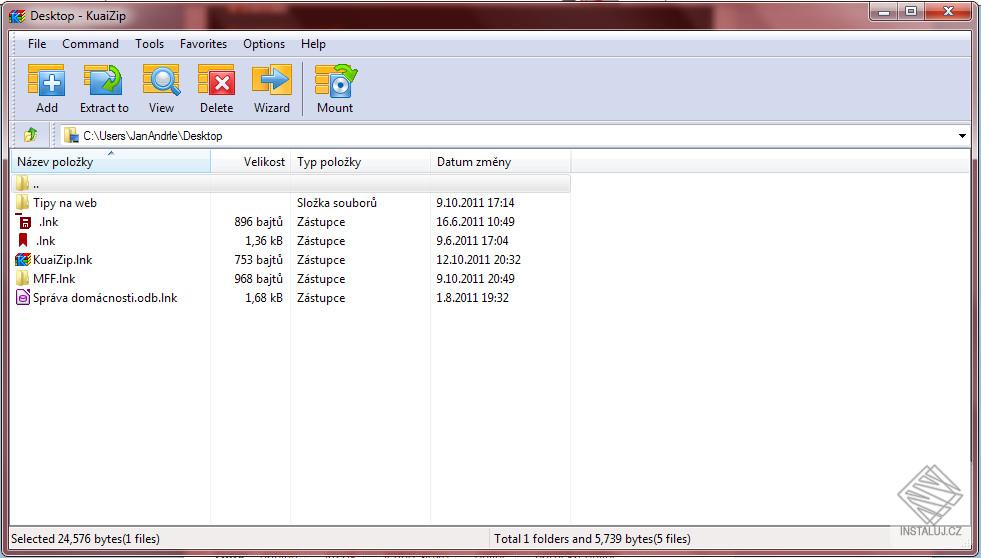Open the Command menu
This screenshot has height=558, width=981.
pyautogui.click(x=91, y=44)
